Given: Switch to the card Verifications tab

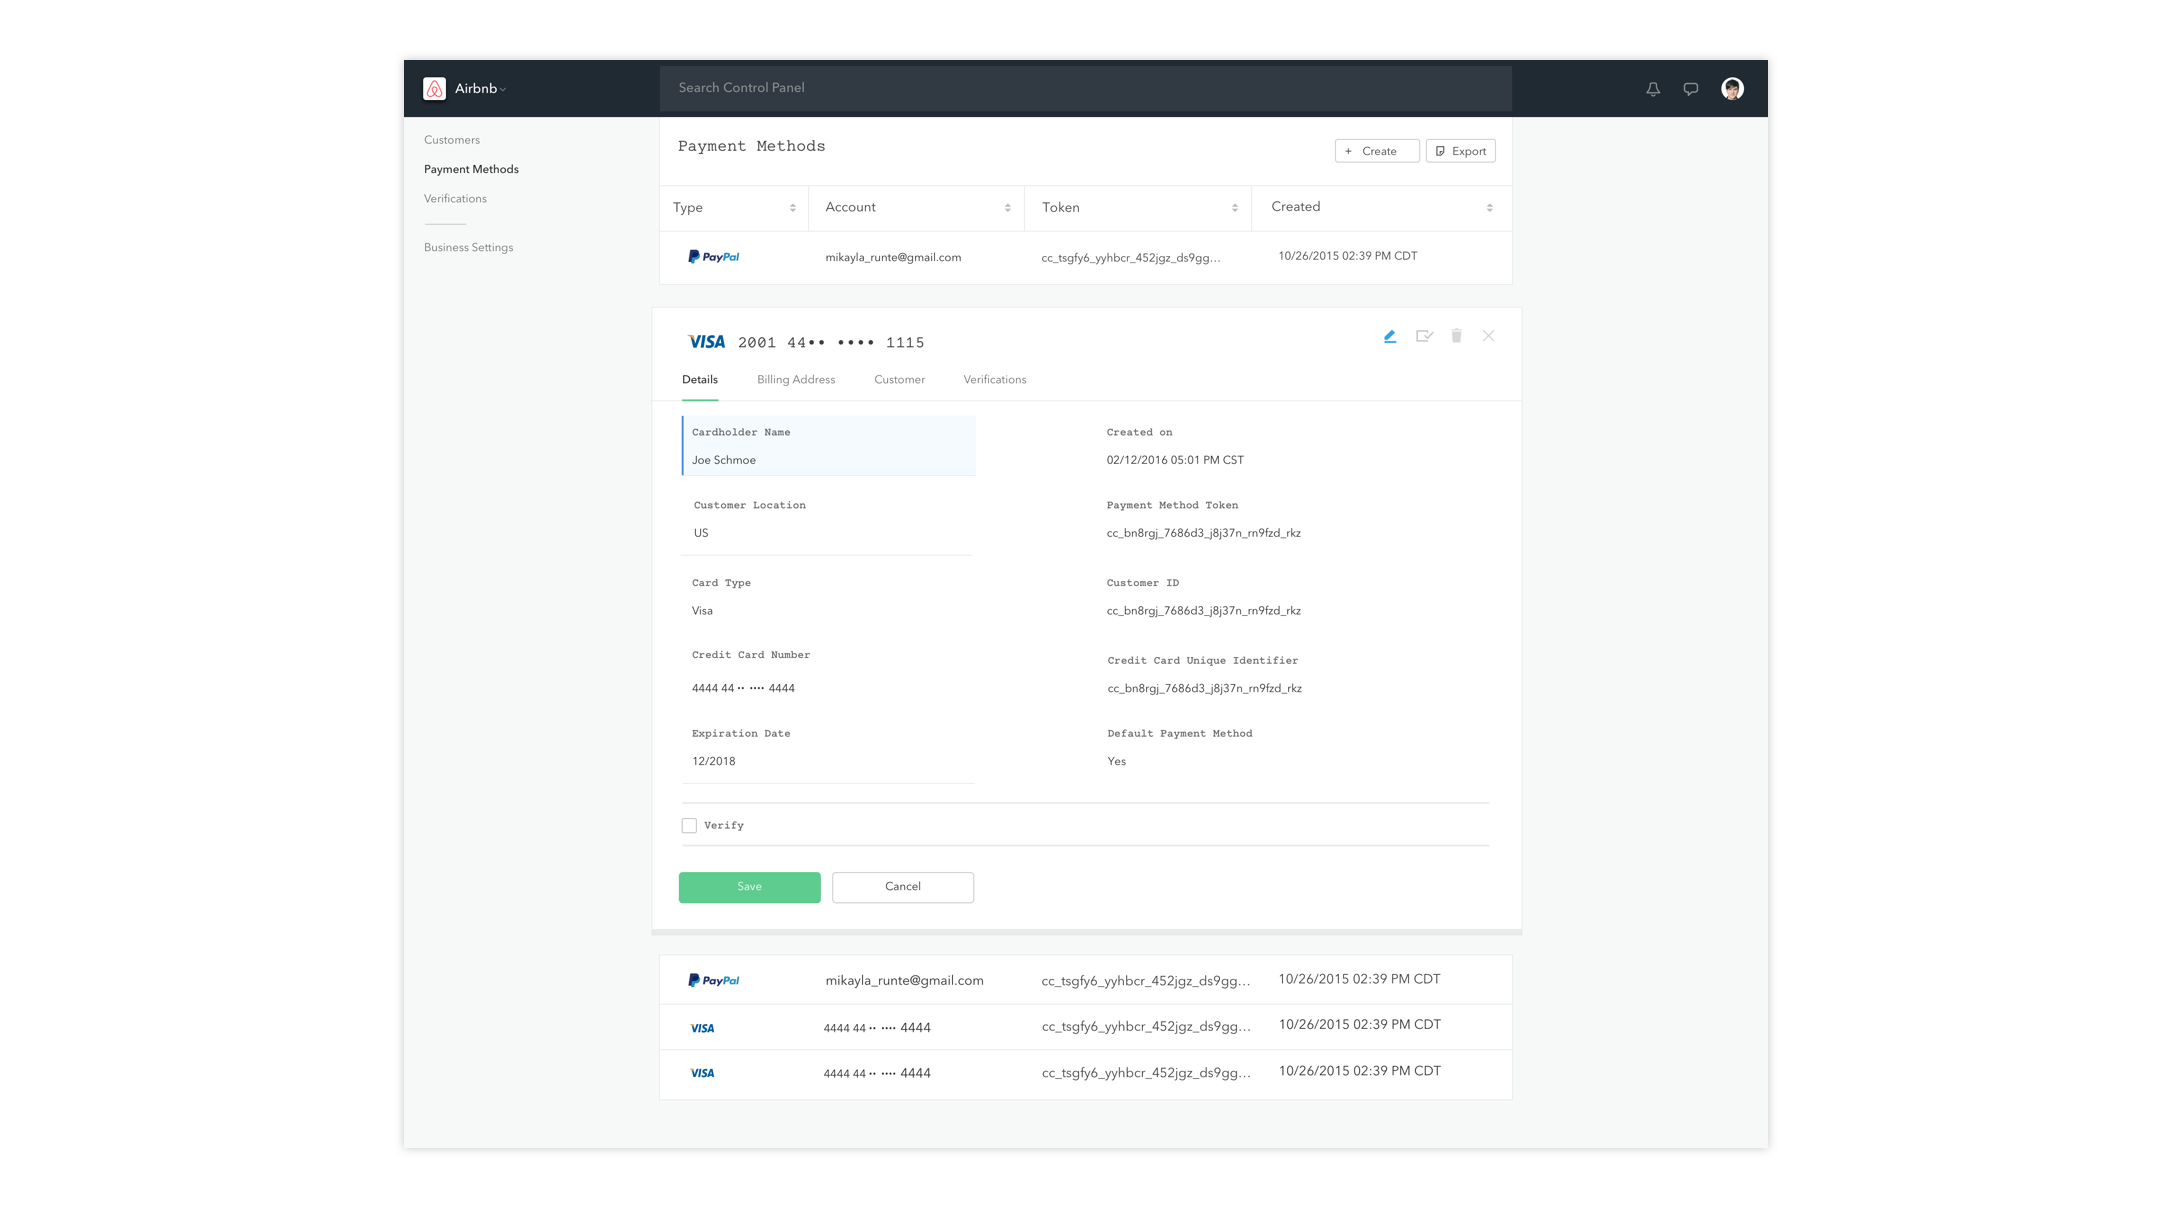Looking at the screenshot, I should pos(995,380).
